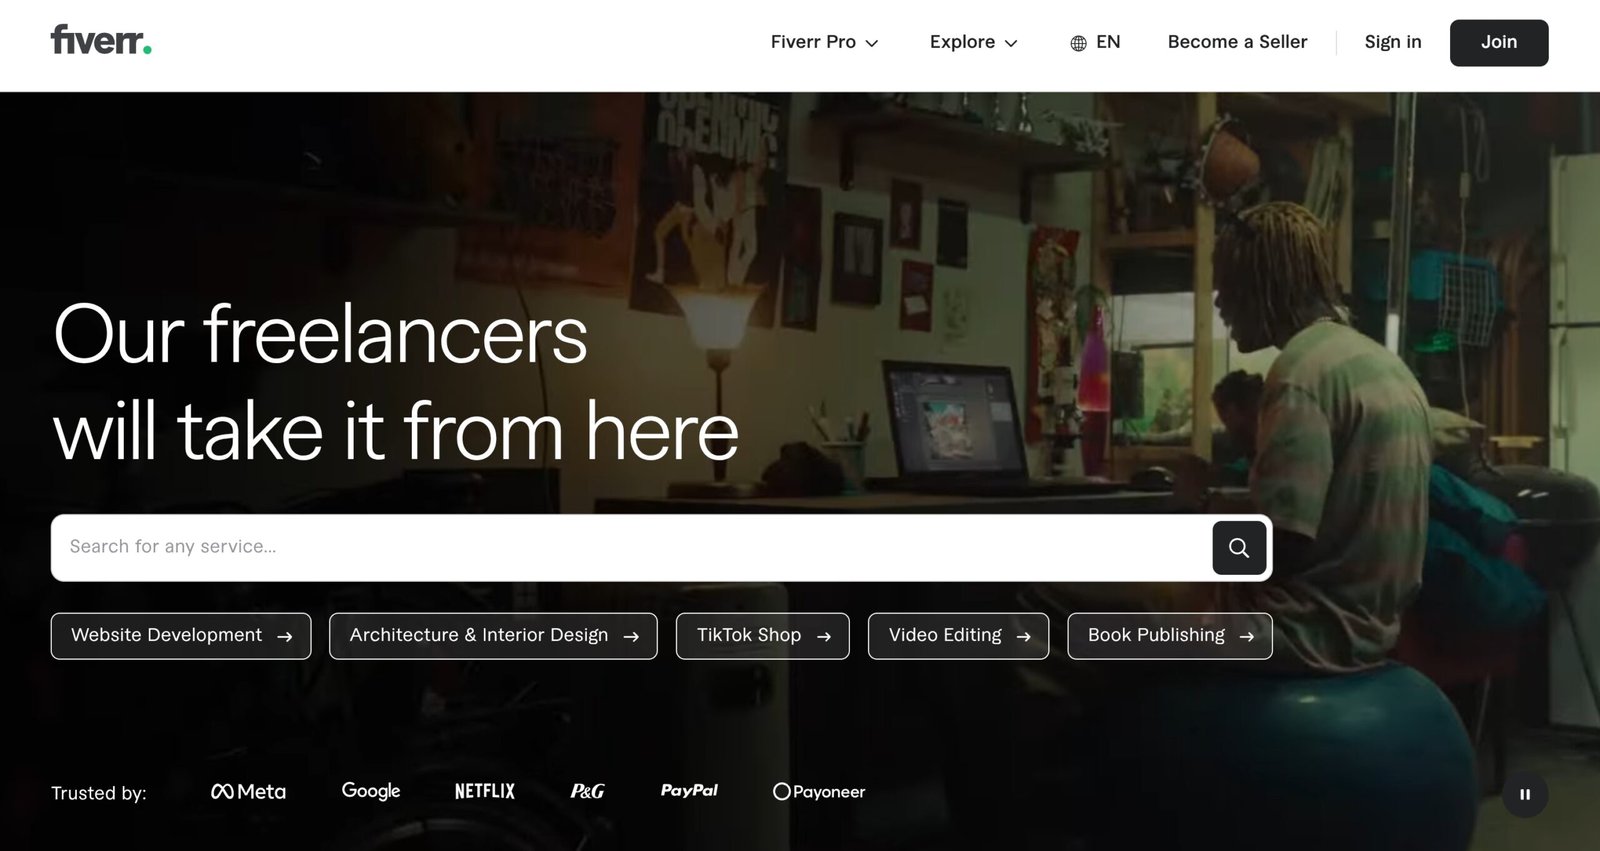
Task: Click the Meta logo in Trusted by
Action: tap(248, 791)
